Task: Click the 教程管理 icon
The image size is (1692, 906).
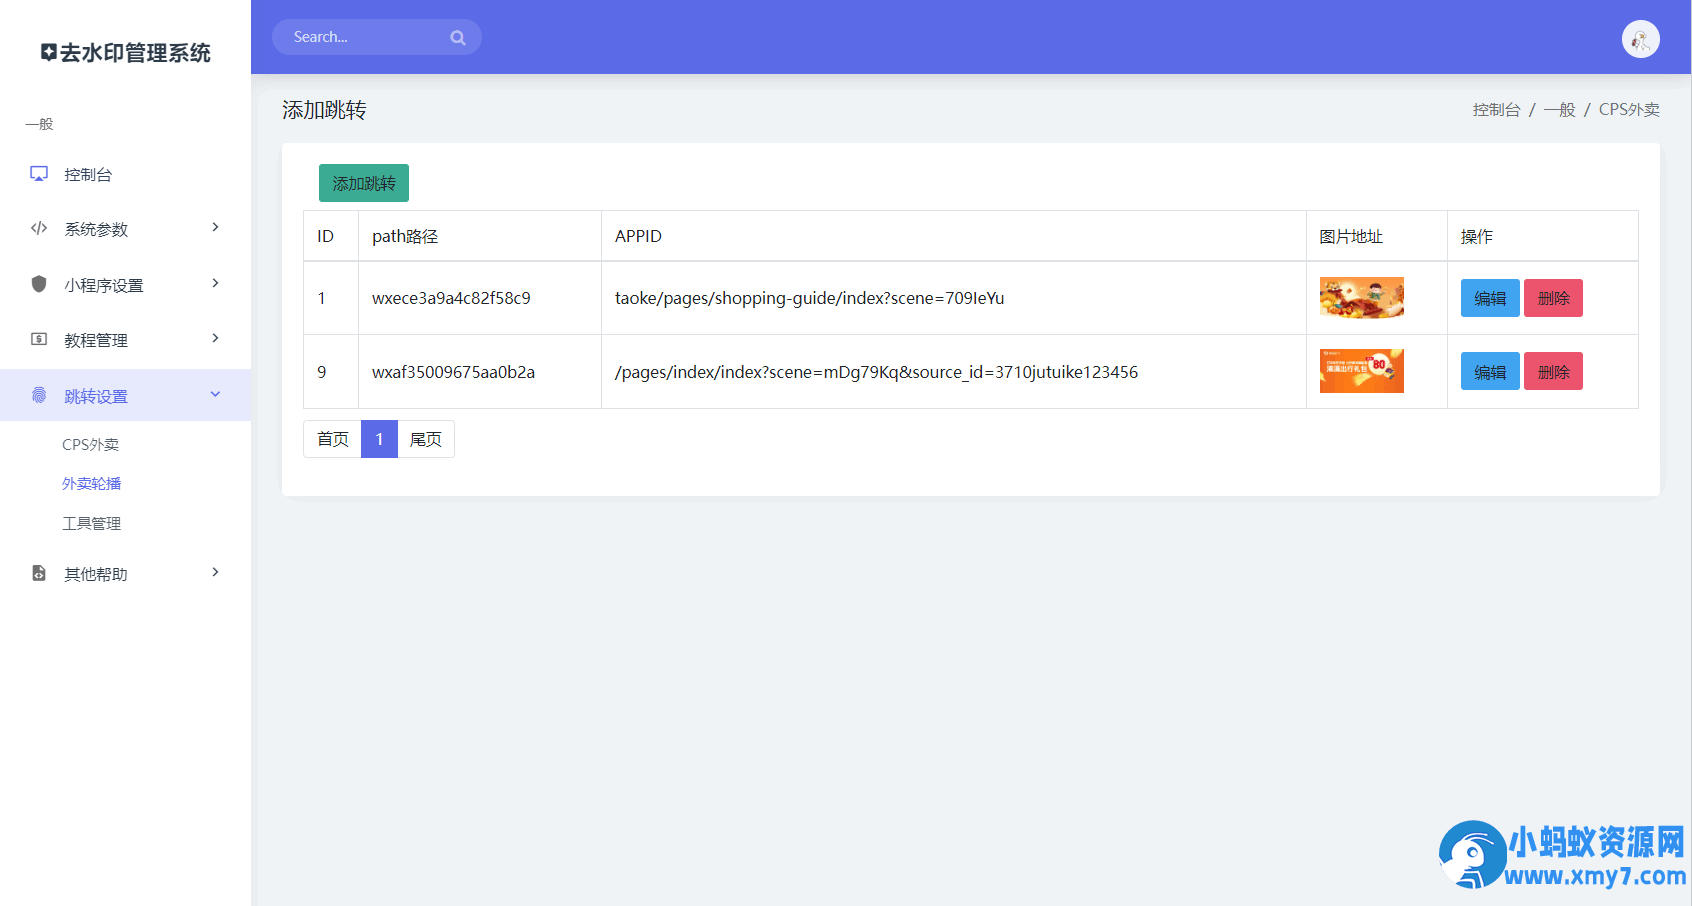Action: (x=39, y=339)
